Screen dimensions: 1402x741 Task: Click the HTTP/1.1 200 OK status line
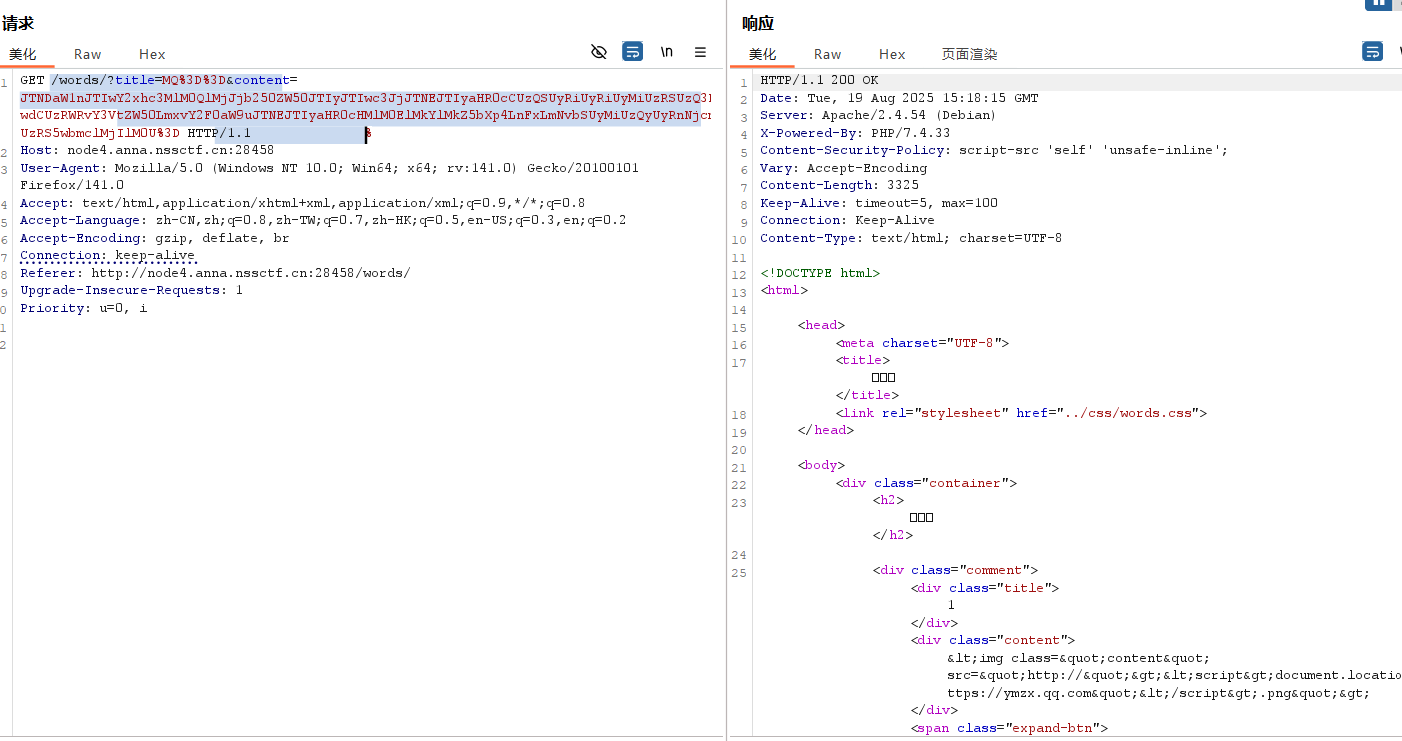[819, 80]
